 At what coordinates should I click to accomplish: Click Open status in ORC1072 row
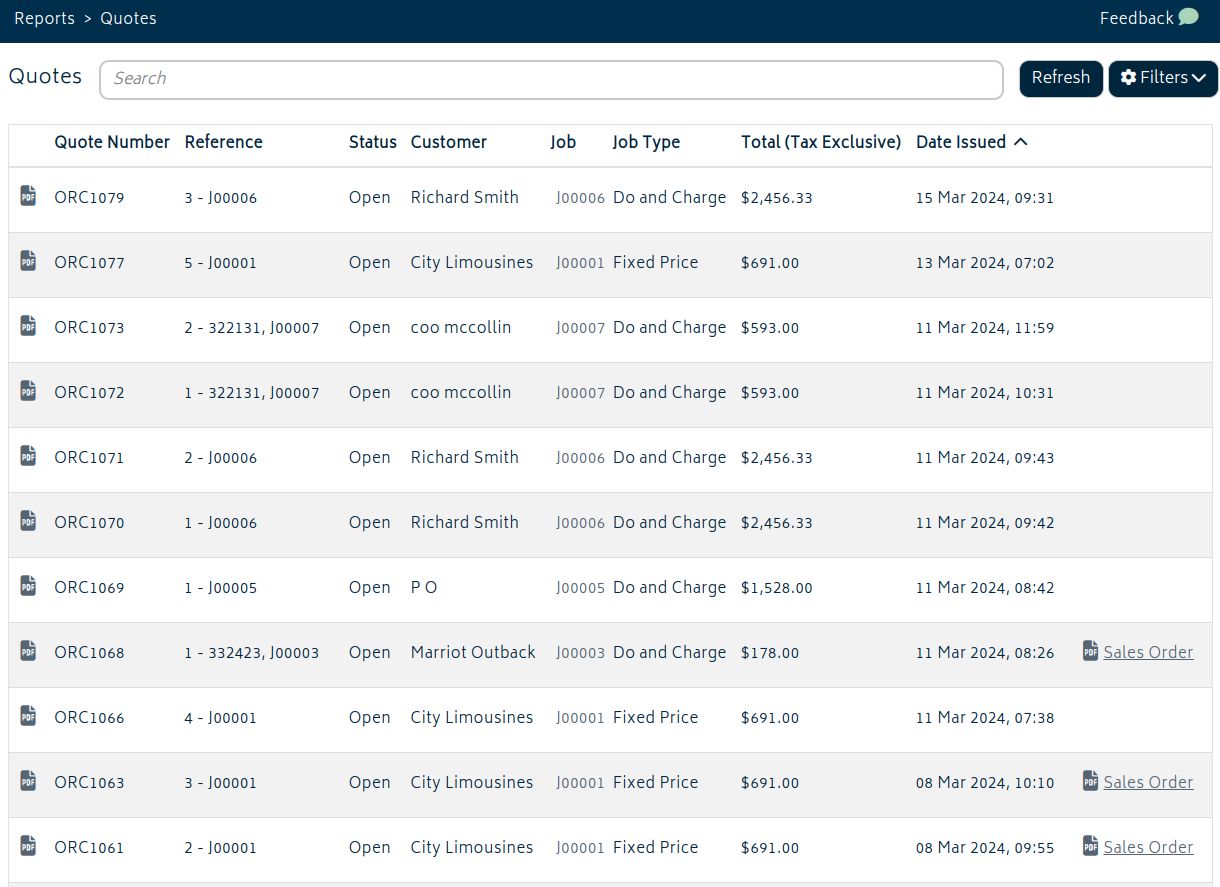(x=370, y=393)
